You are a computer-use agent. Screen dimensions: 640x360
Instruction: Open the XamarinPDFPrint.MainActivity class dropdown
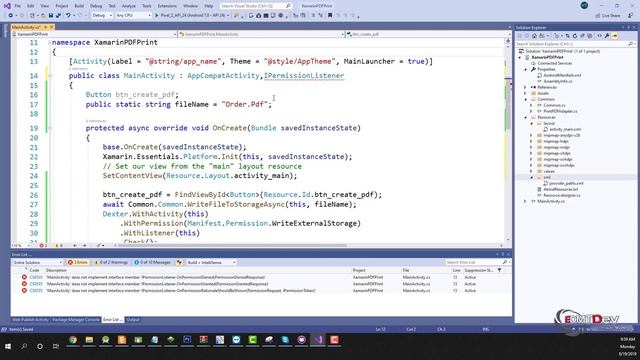click(x=261, y=34)
